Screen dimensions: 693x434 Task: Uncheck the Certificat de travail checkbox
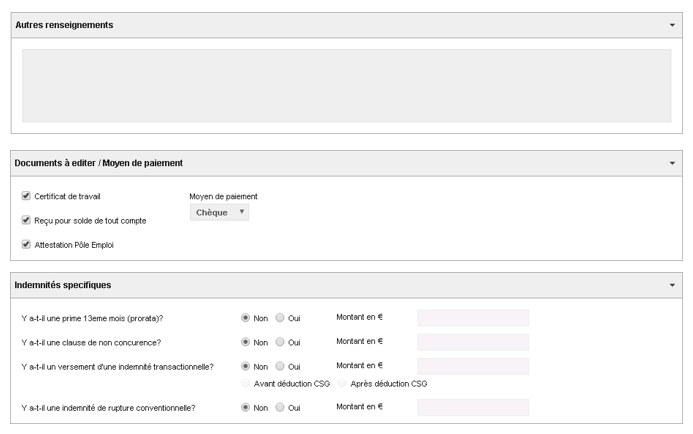[x=26, y=196]
